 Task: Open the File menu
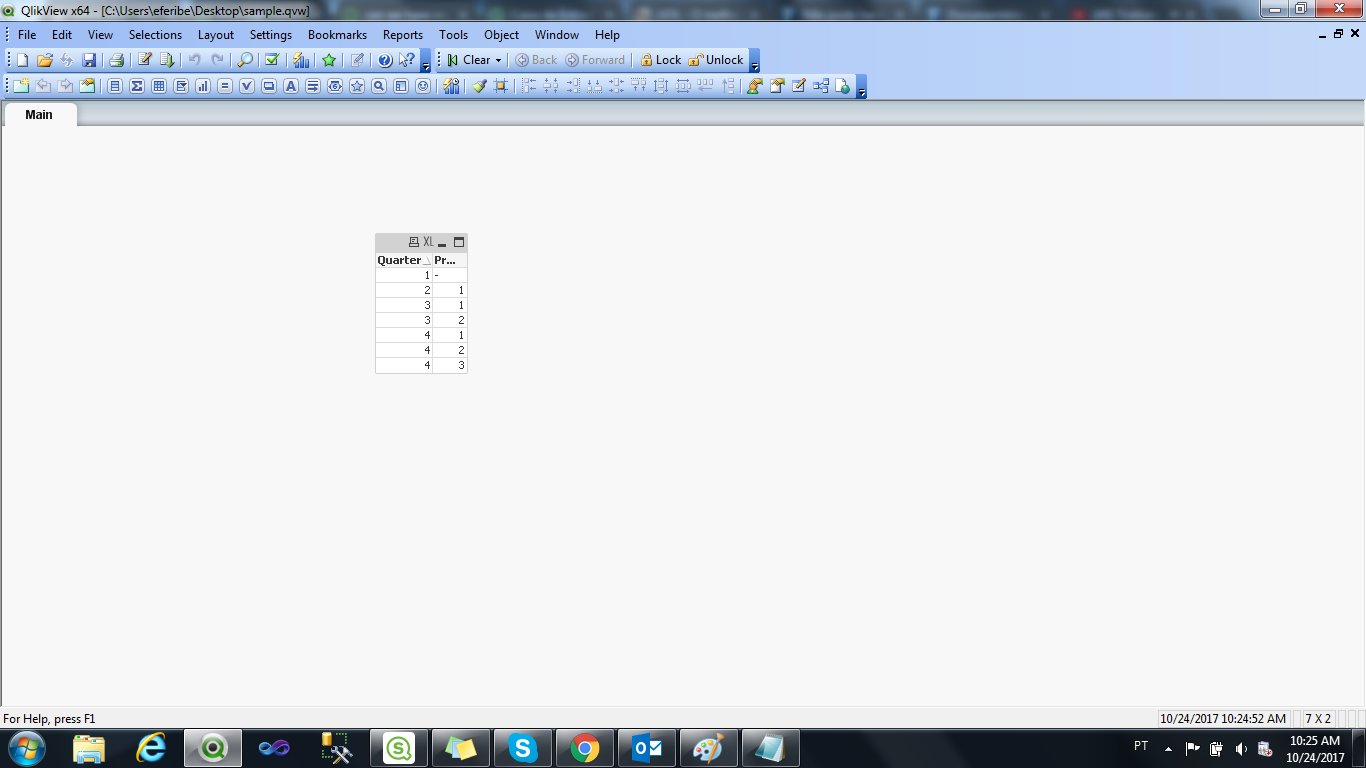click(27, 35)
